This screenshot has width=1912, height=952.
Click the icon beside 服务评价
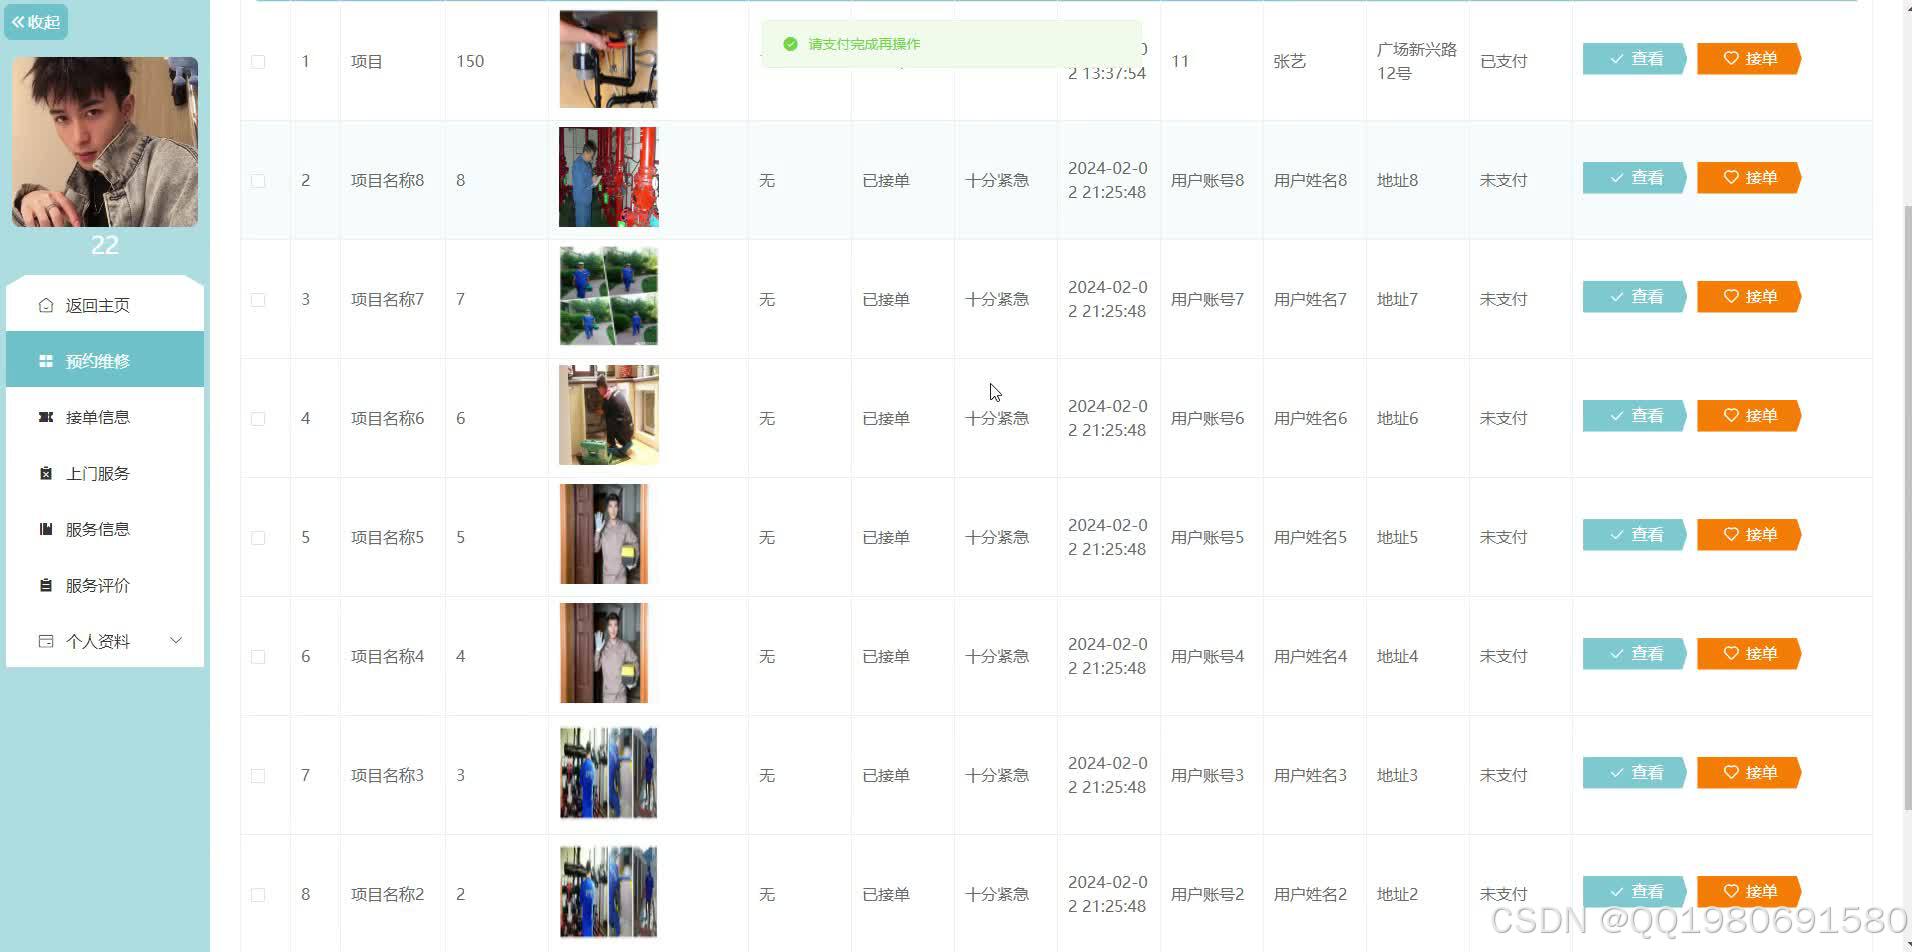[x=46, y=585]
